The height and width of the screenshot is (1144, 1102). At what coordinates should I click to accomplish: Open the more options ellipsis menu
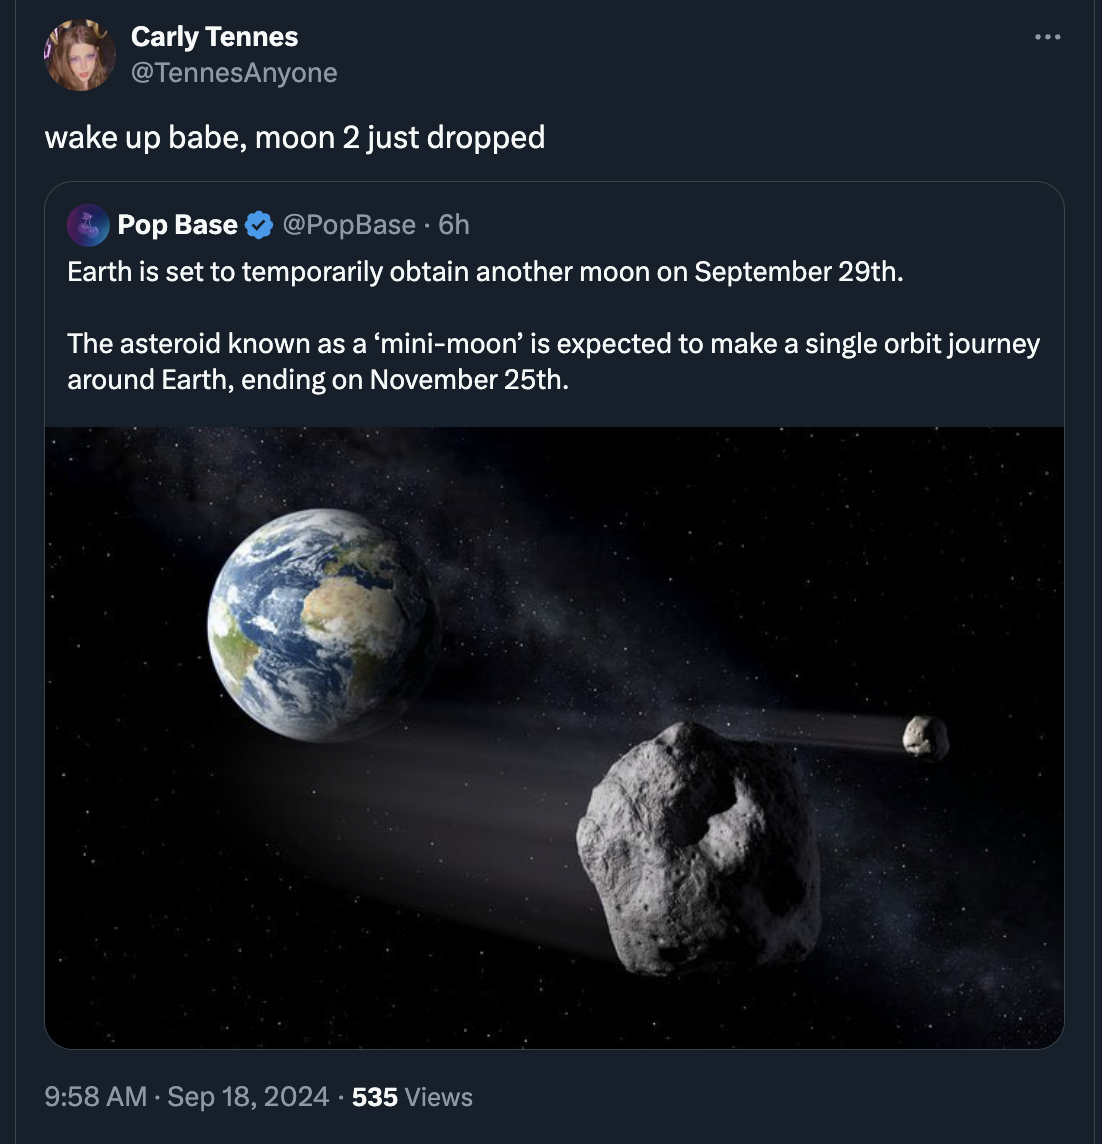pos(1047,36)
